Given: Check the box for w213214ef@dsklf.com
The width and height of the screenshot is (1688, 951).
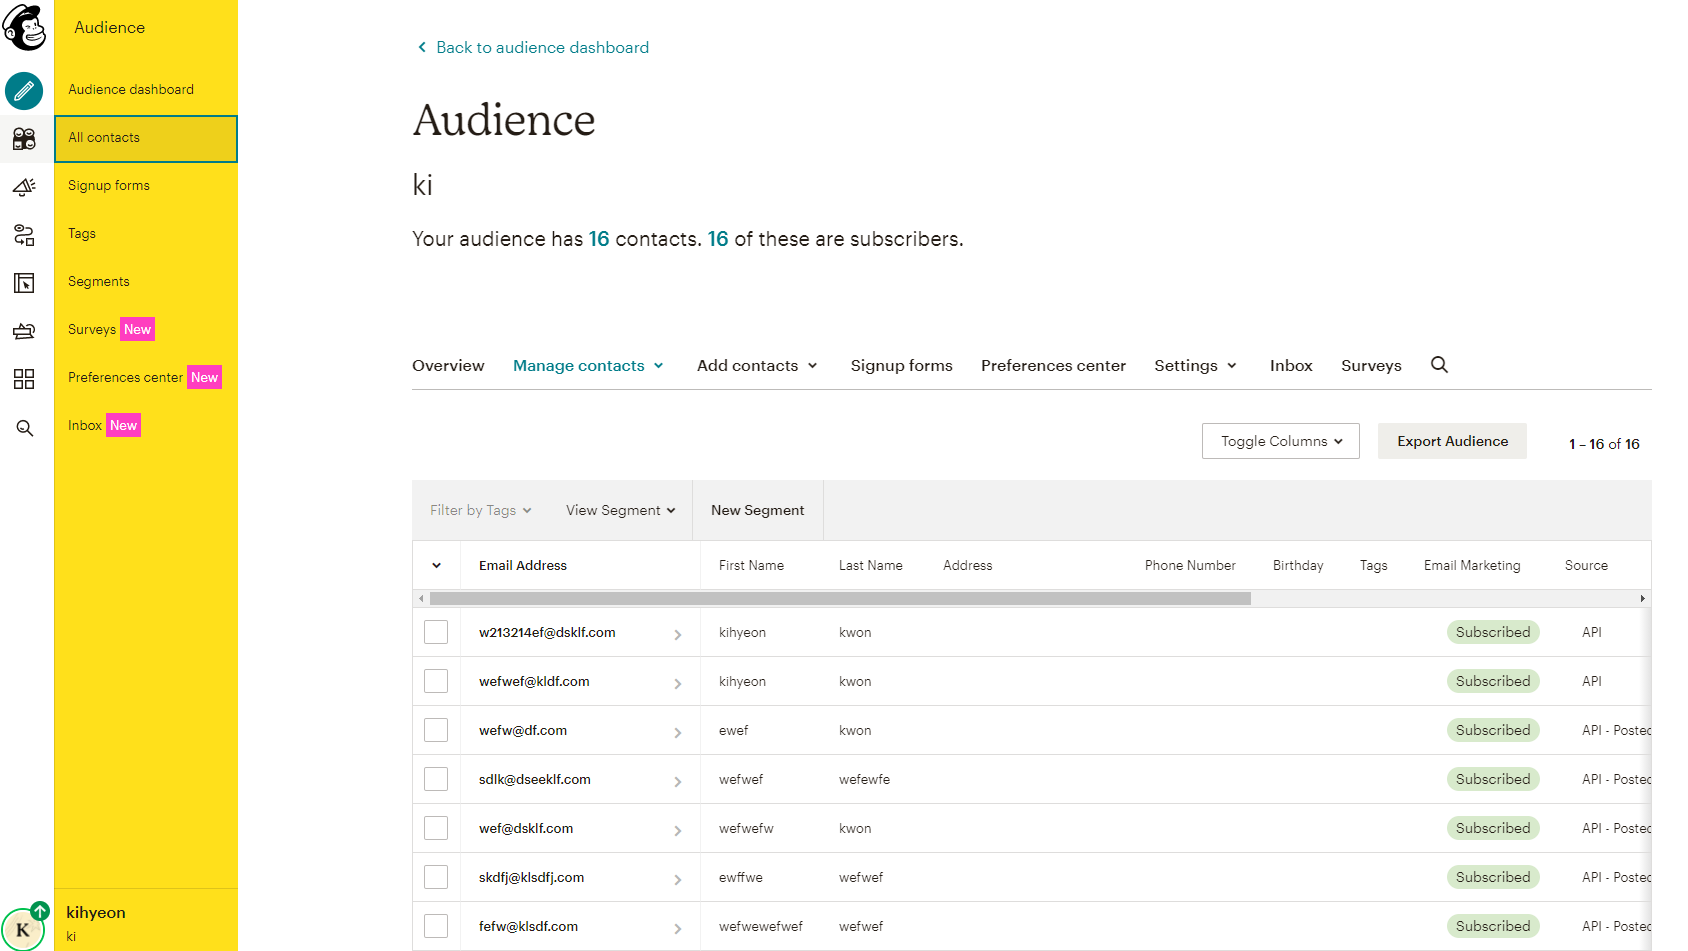Looking at the screenshot, I should (x=436, y=632).
